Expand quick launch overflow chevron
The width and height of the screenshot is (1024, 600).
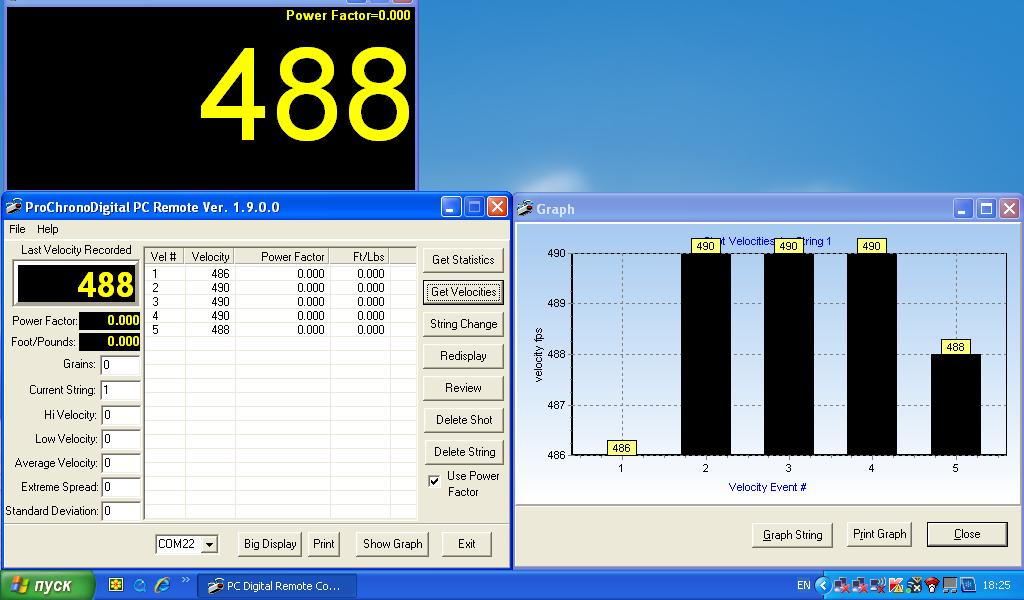pos(185,581)
